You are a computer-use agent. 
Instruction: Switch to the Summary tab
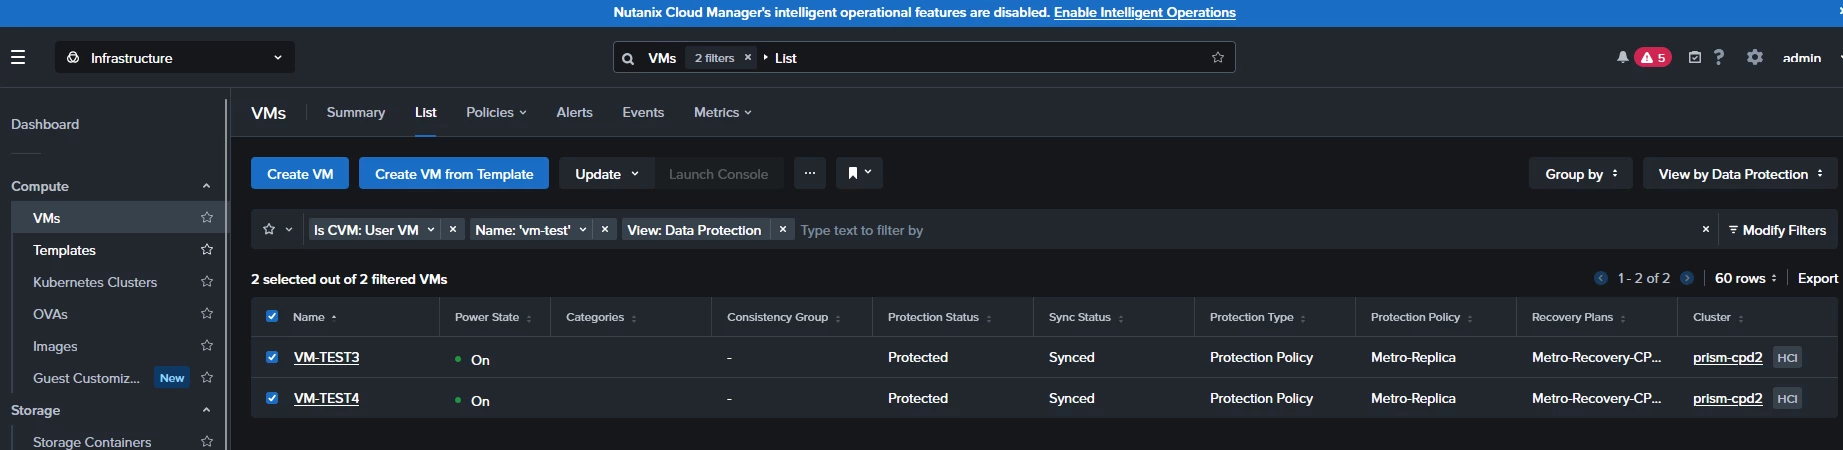coord(356,112)
